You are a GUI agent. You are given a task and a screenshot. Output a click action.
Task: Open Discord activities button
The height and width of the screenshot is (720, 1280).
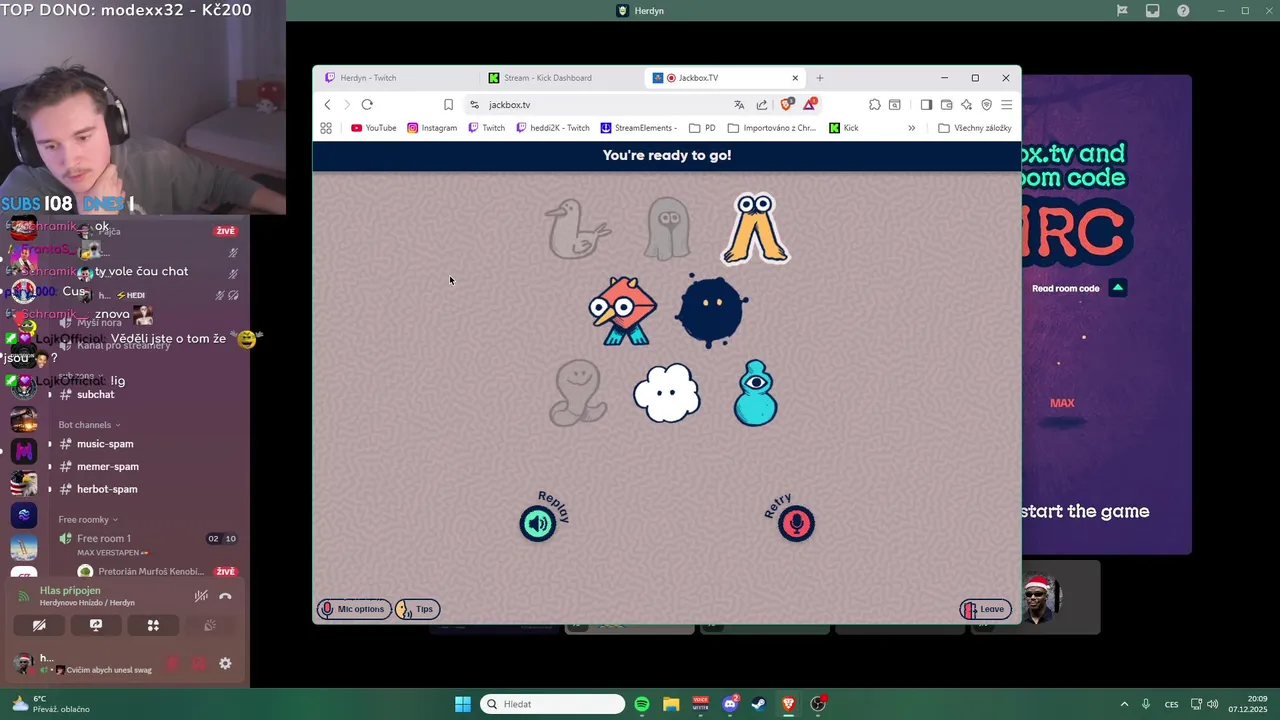click(153, 625)
